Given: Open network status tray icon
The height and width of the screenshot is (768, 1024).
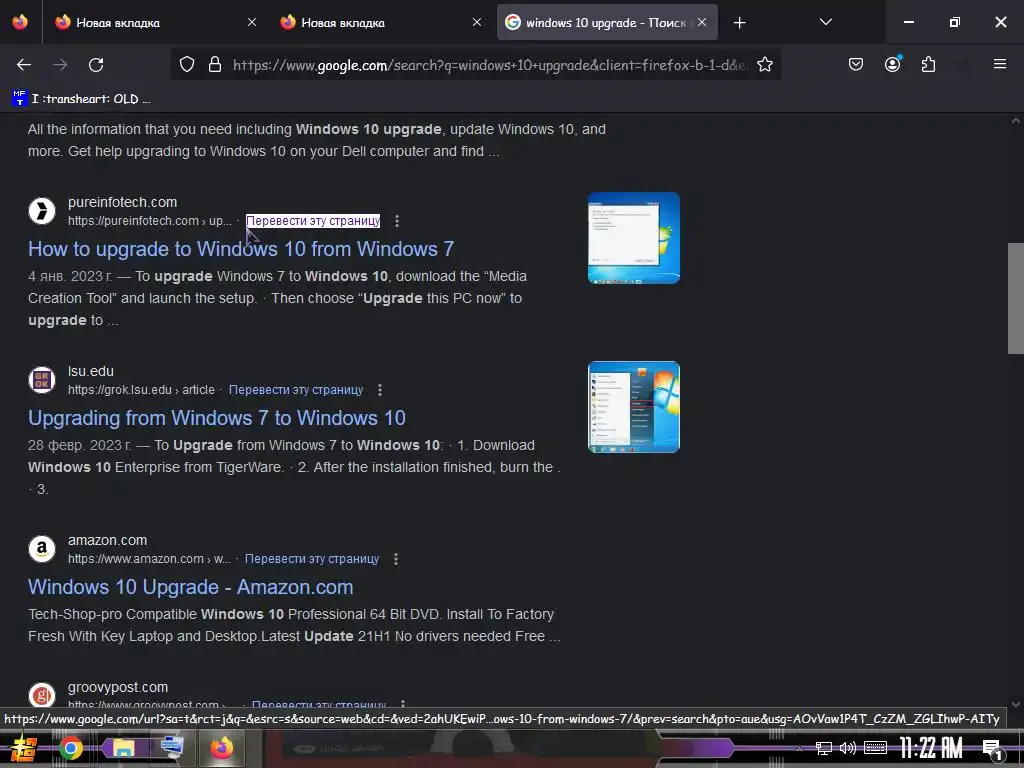Looking at the screenshot, I should [823, 748].
